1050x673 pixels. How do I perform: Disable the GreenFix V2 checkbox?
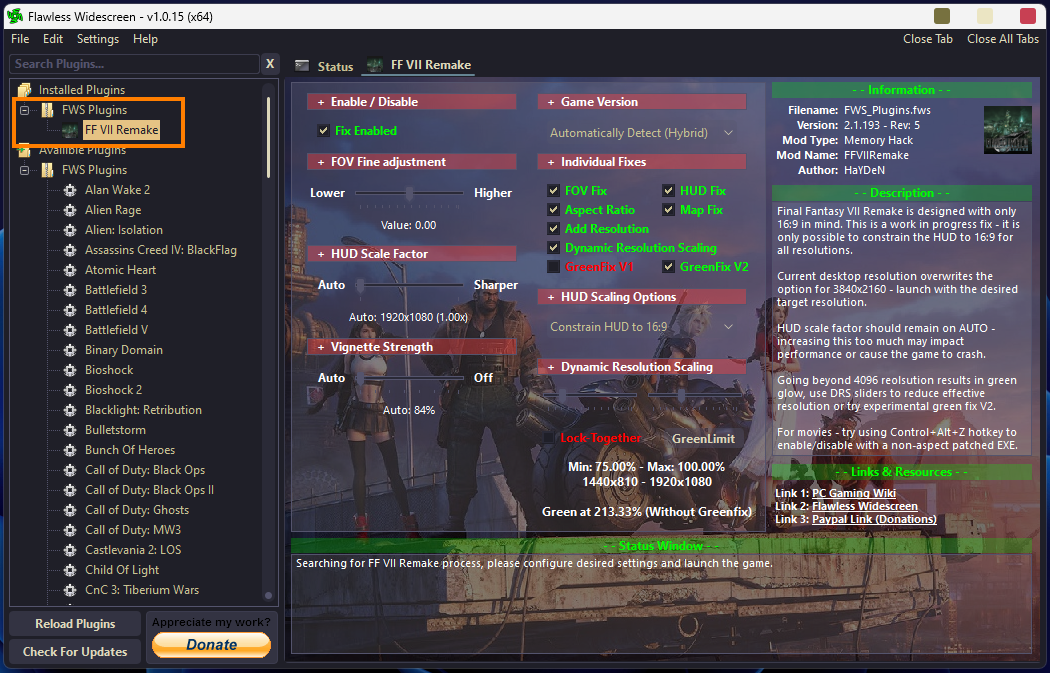(668, 267)
